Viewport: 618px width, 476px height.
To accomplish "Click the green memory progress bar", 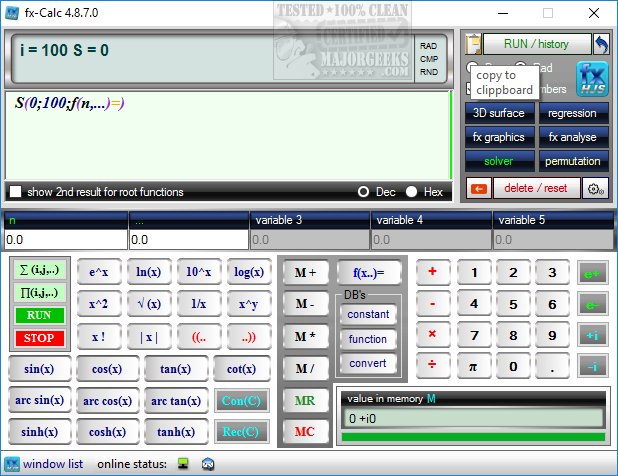I will (x=473, y=437).
